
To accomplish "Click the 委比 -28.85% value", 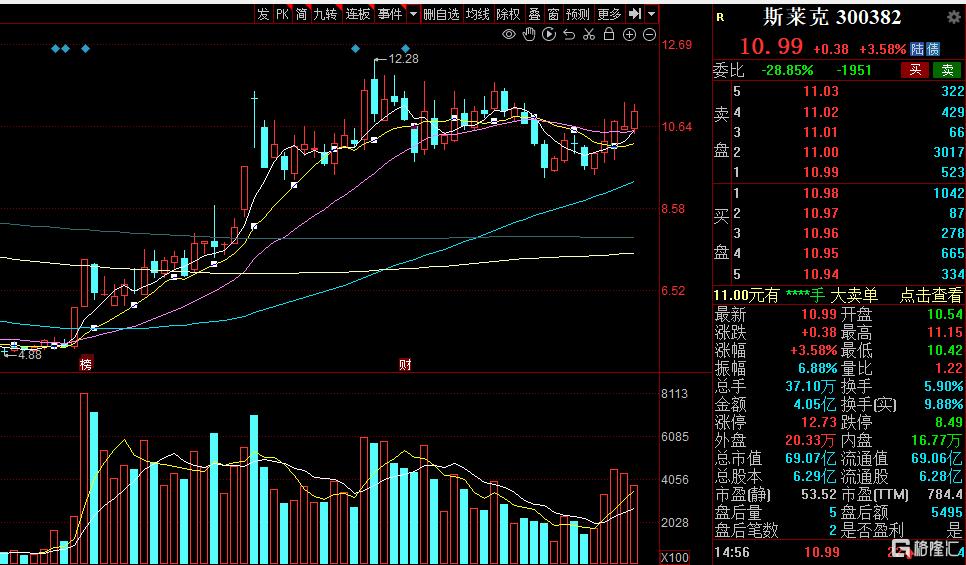I will 787,70.
